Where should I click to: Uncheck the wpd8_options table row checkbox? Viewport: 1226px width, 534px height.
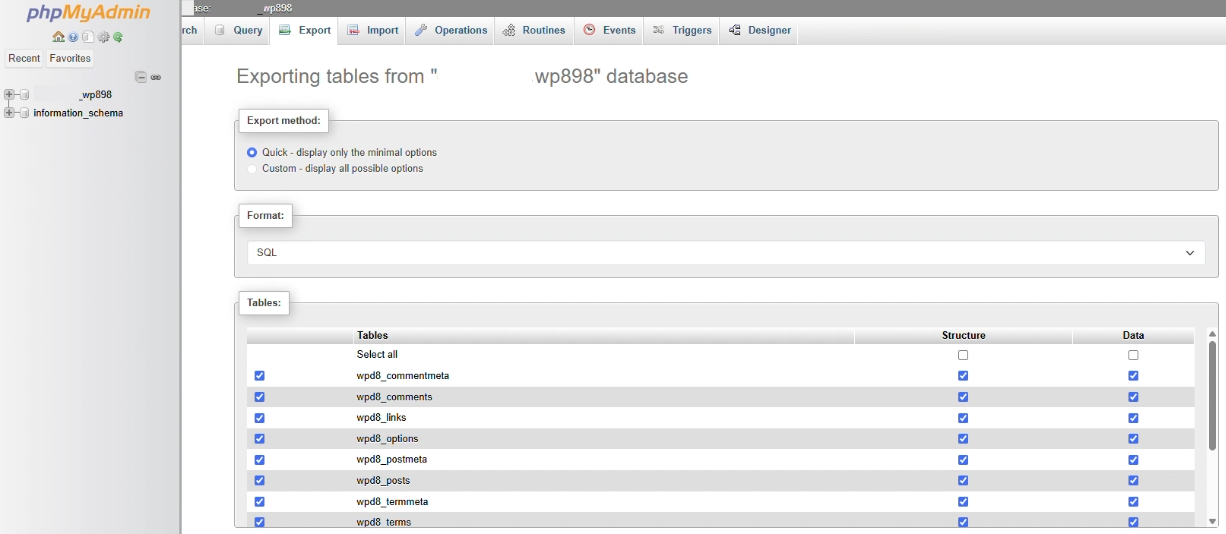(x=260, y=439)
